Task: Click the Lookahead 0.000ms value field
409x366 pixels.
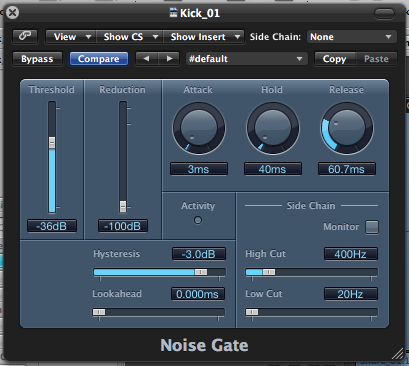Action: click(x=198, y=294)
